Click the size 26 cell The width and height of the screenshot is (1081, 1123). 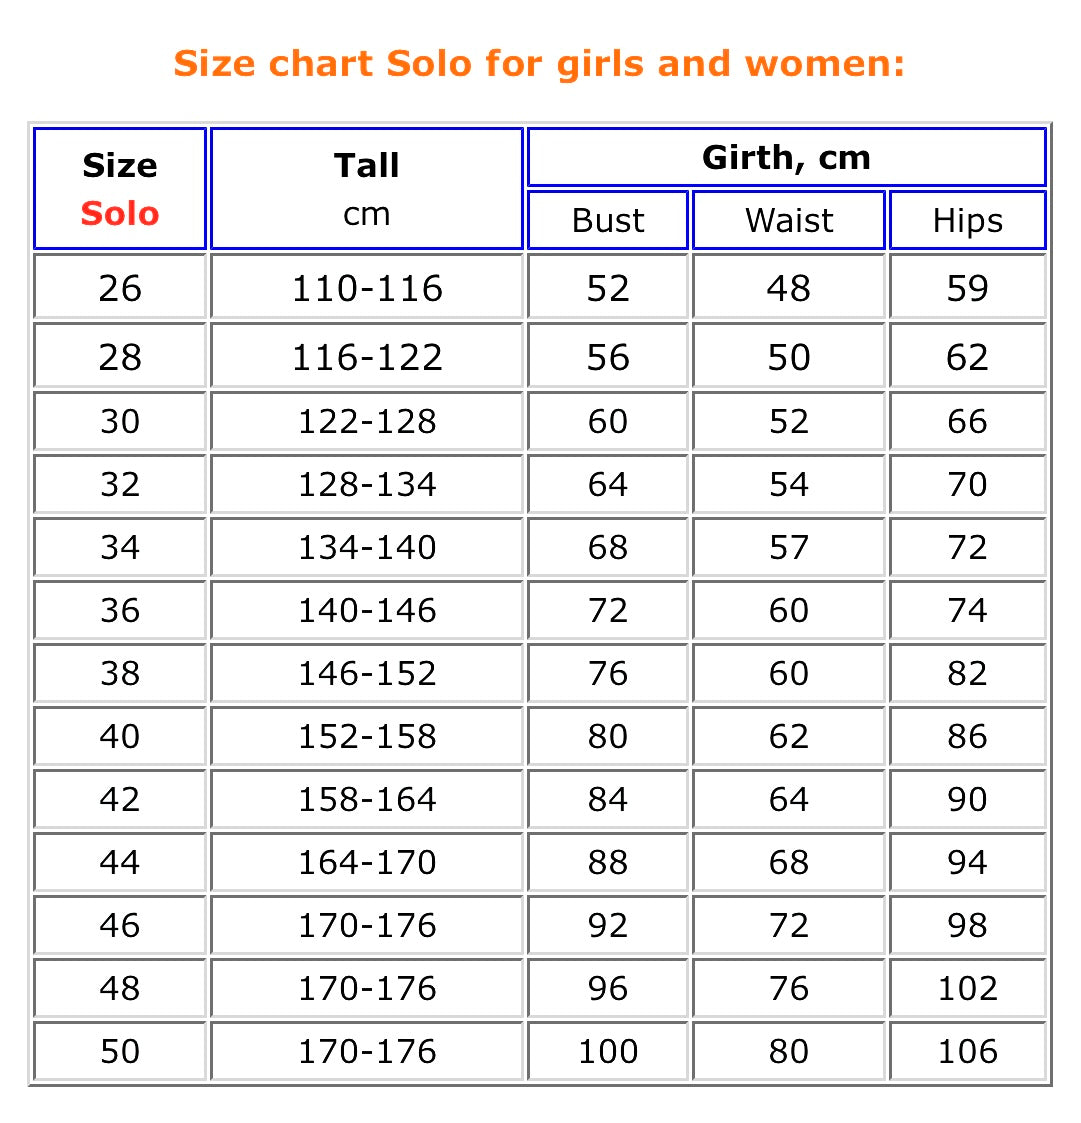point(120,288)
